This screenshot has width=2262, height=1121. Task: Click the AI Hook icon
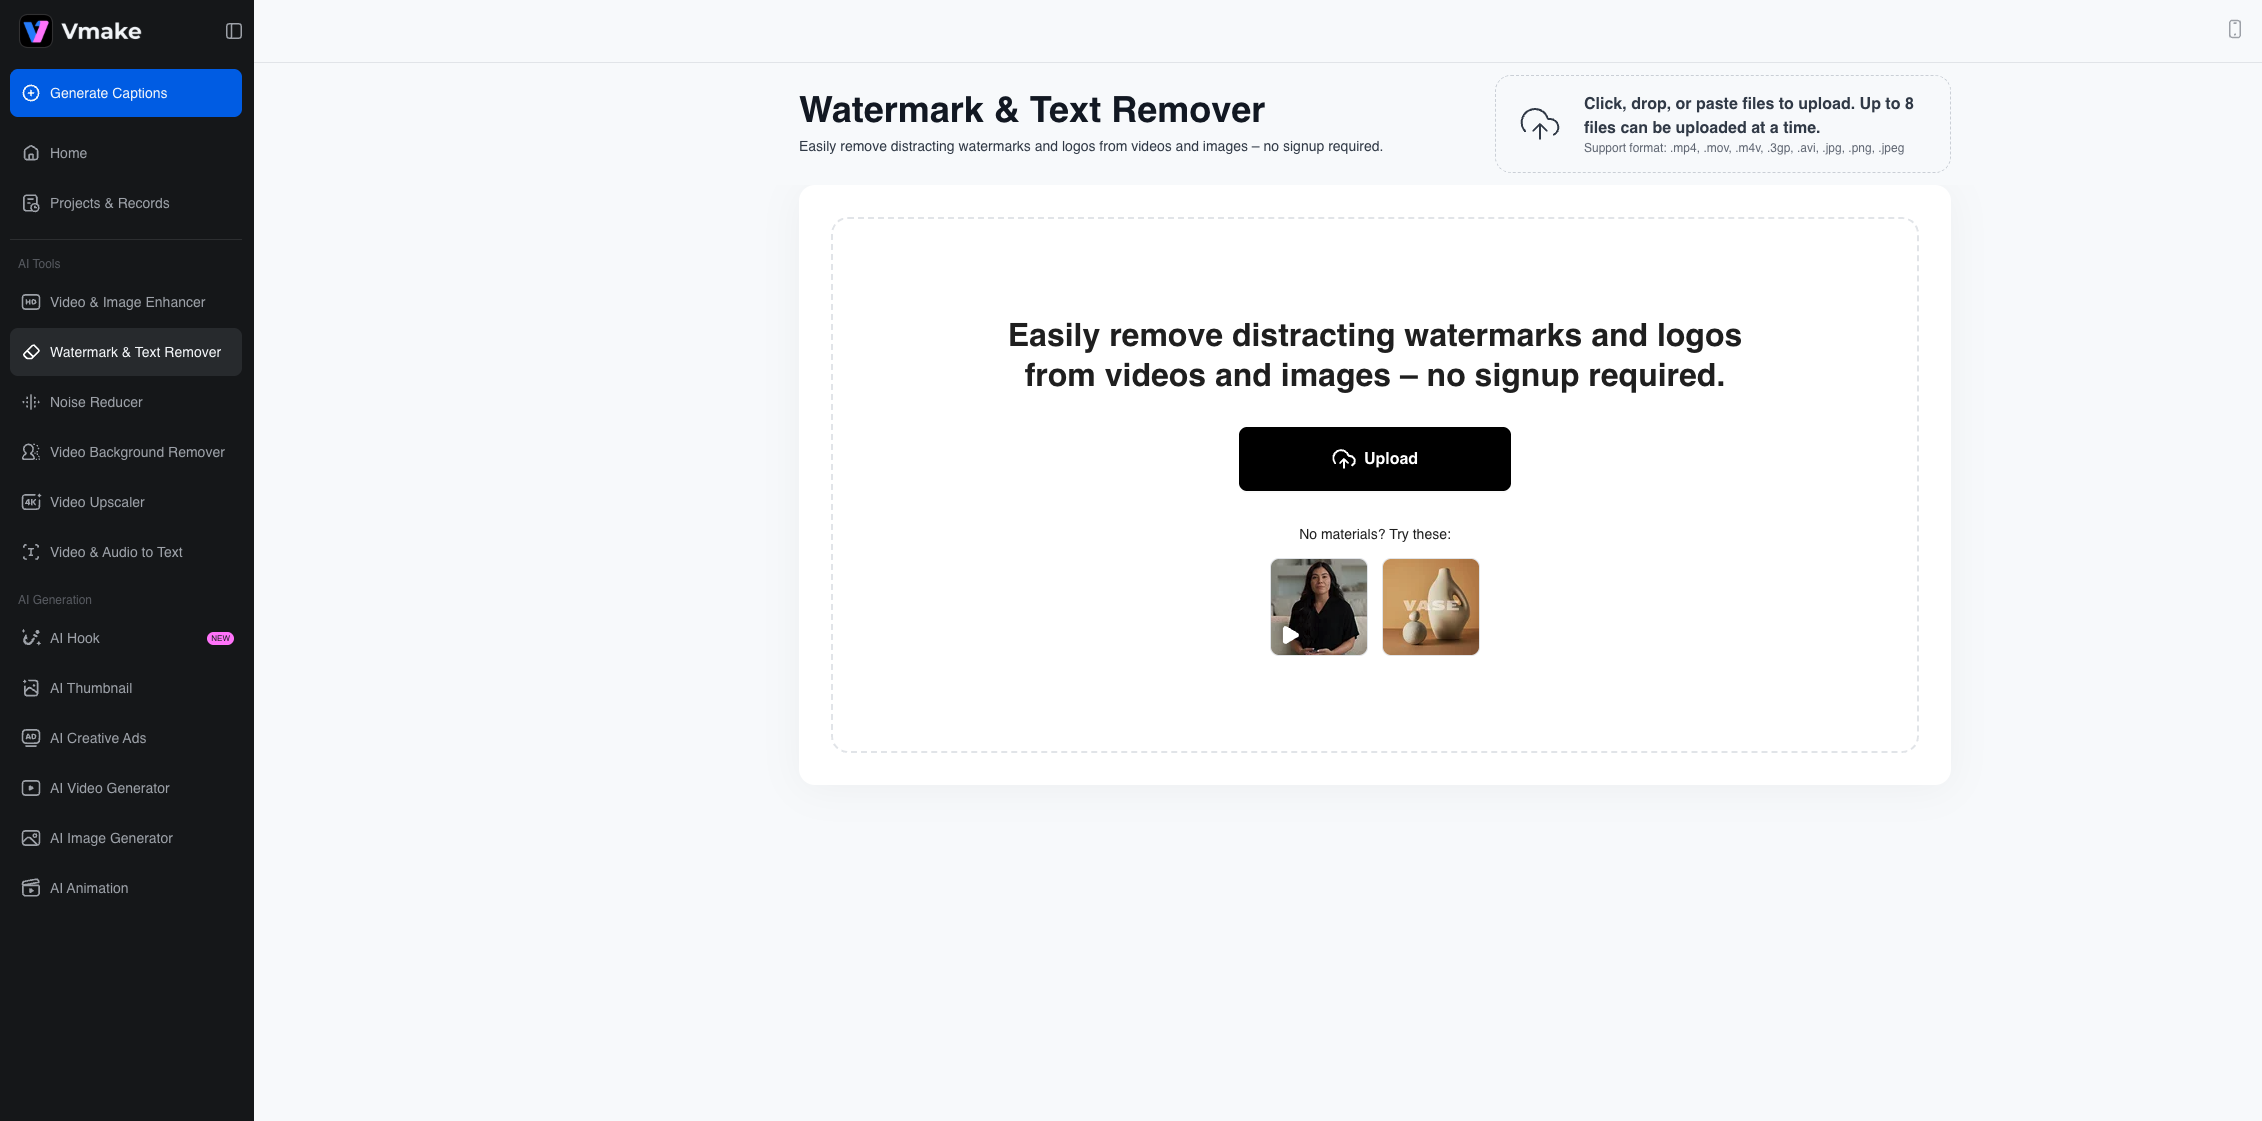(31, 638)
